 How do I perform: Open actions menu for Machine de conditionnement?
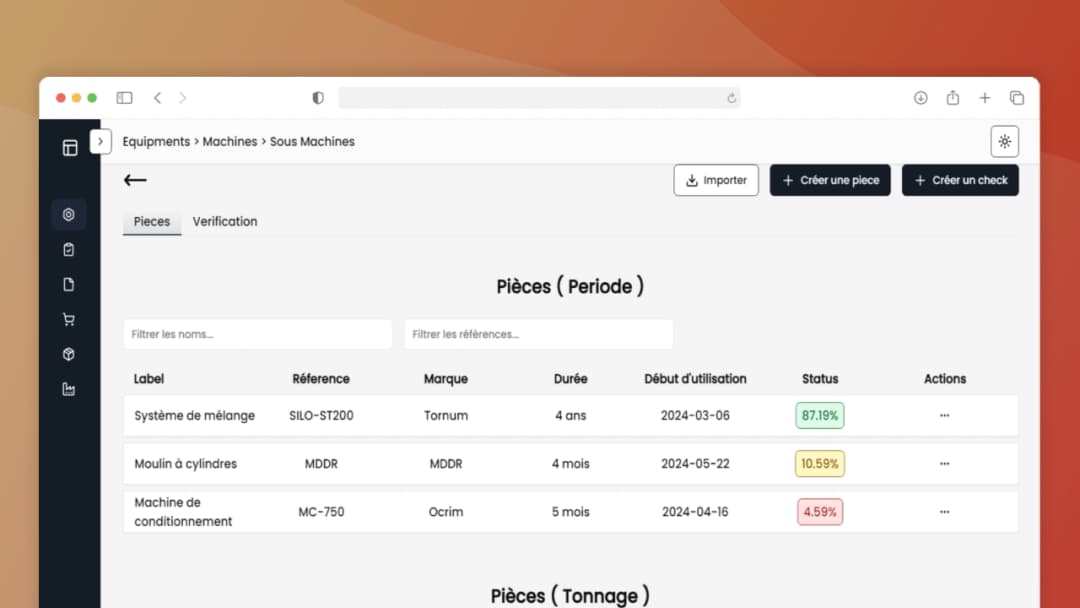(x=944, y=512)
